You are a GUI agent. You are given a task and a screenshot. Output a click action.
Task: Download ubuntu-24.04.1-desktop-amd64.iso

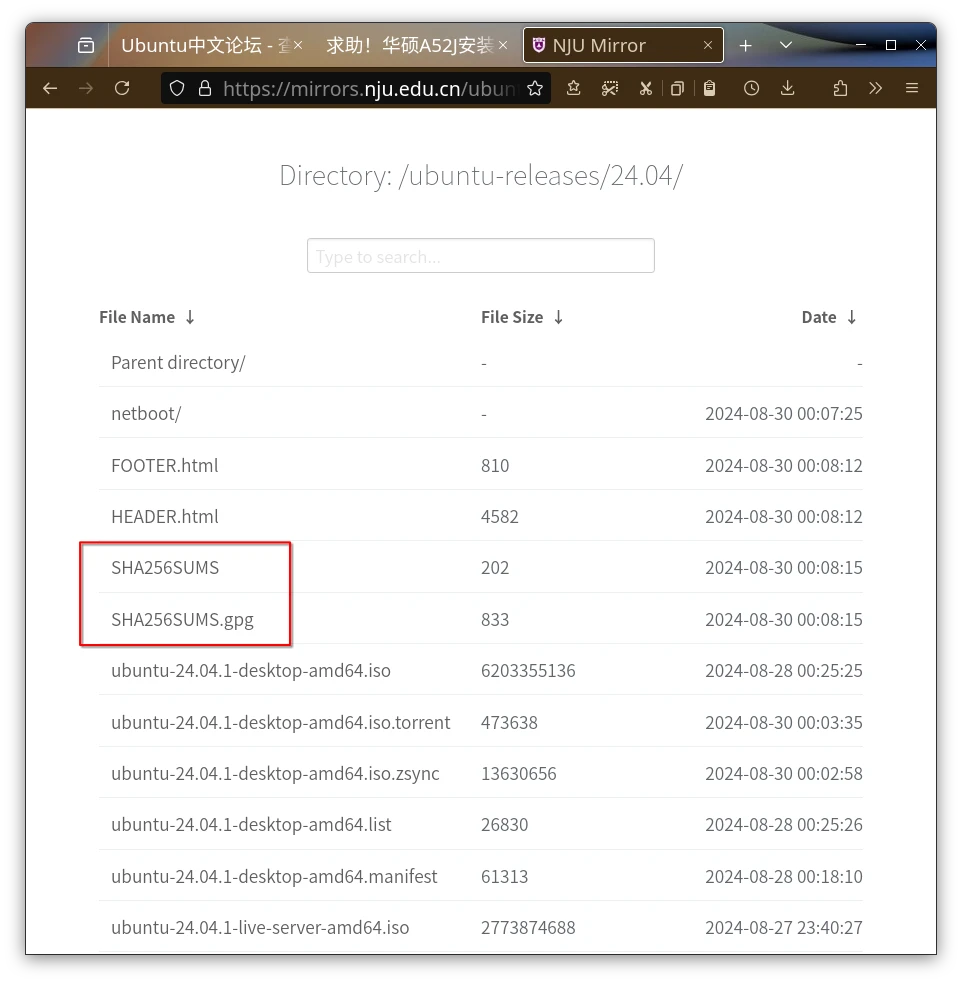click(251, 671)
